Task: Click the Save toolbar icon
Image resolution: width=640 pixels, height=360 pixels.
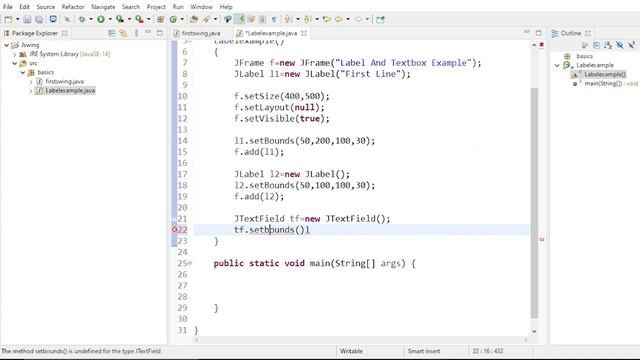Action: 27,19
